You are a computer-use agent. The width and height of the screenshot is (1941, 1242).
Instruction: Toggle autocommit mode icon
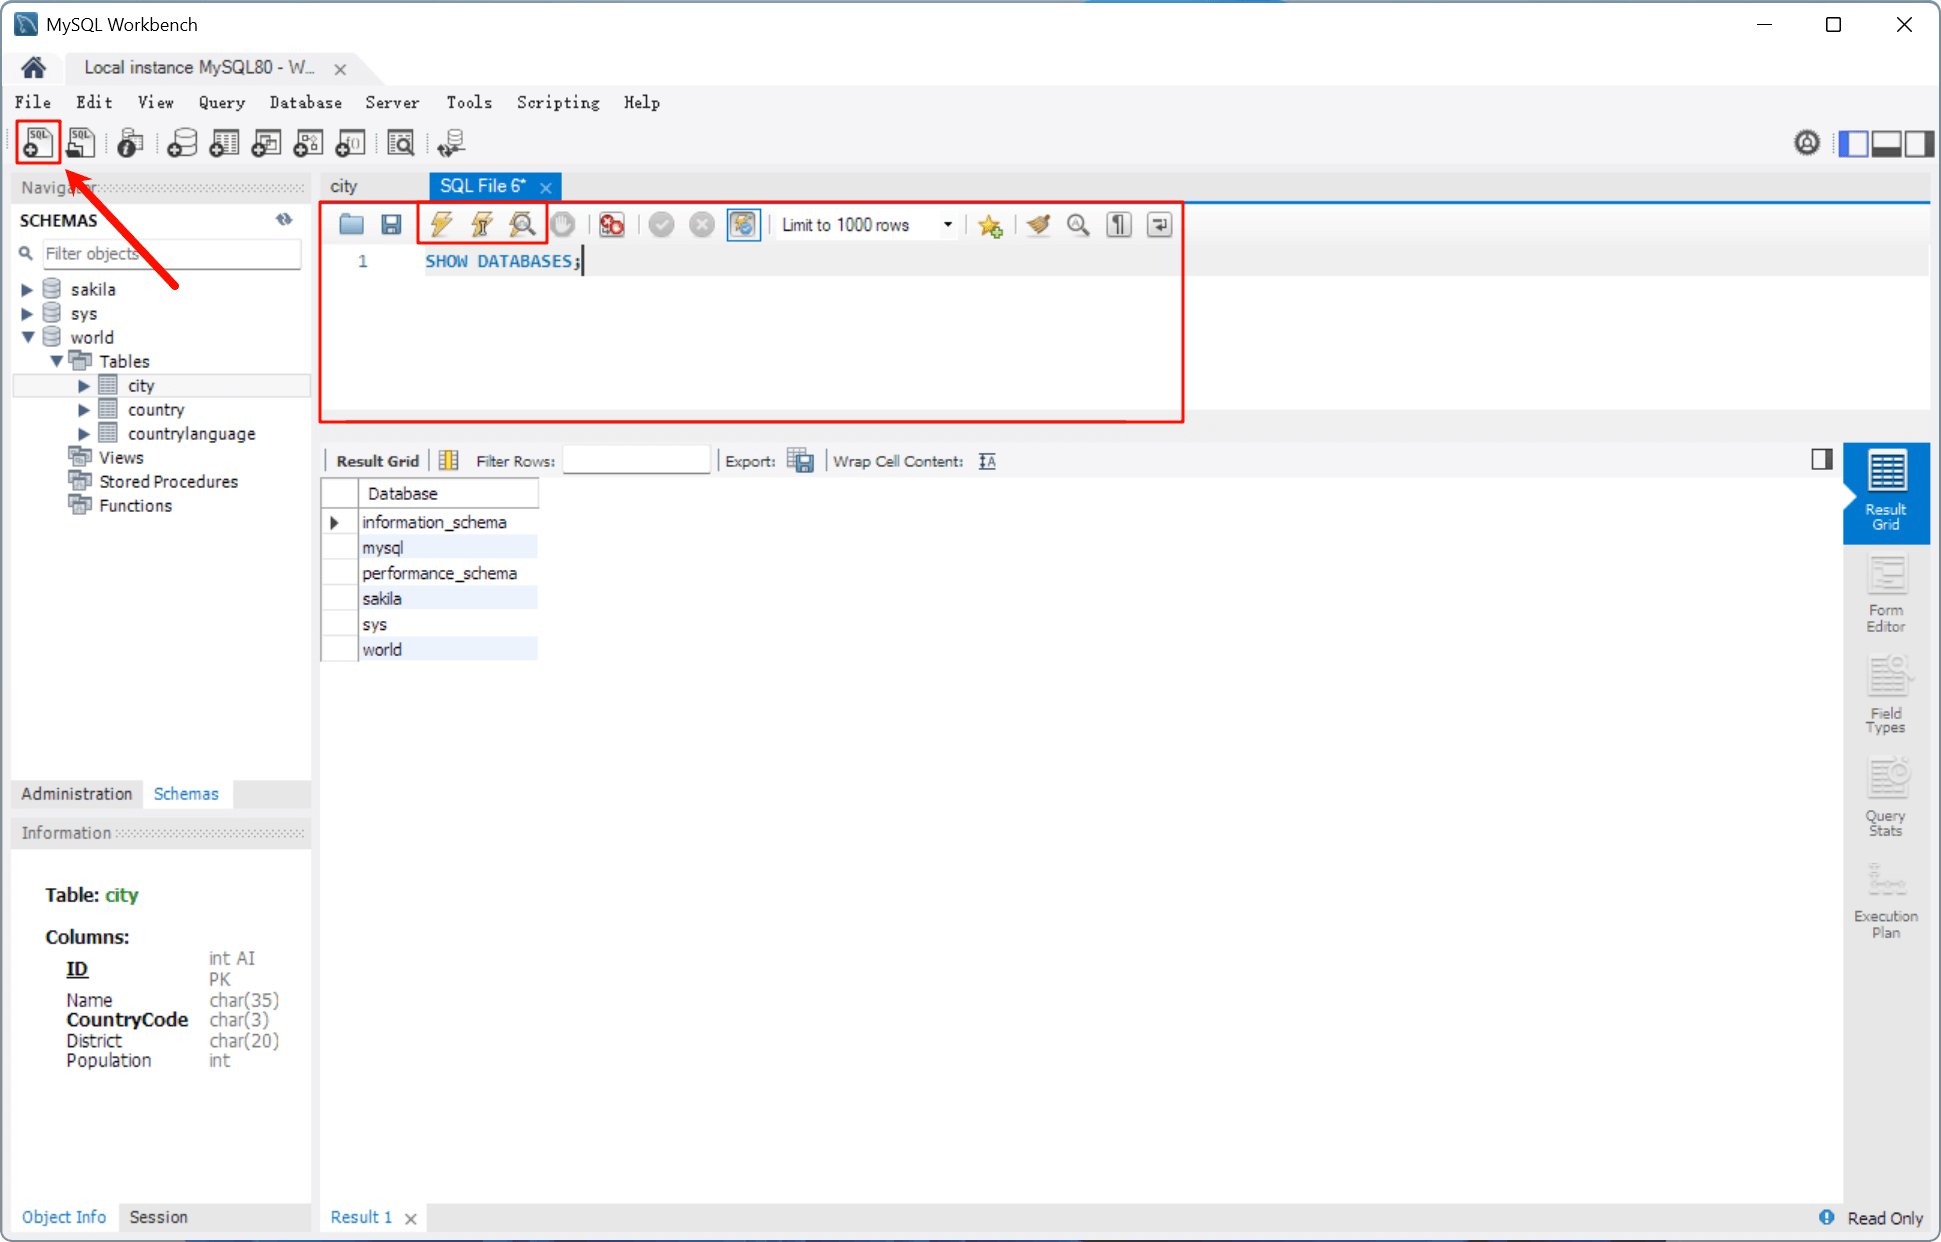(x=743, y=224)
